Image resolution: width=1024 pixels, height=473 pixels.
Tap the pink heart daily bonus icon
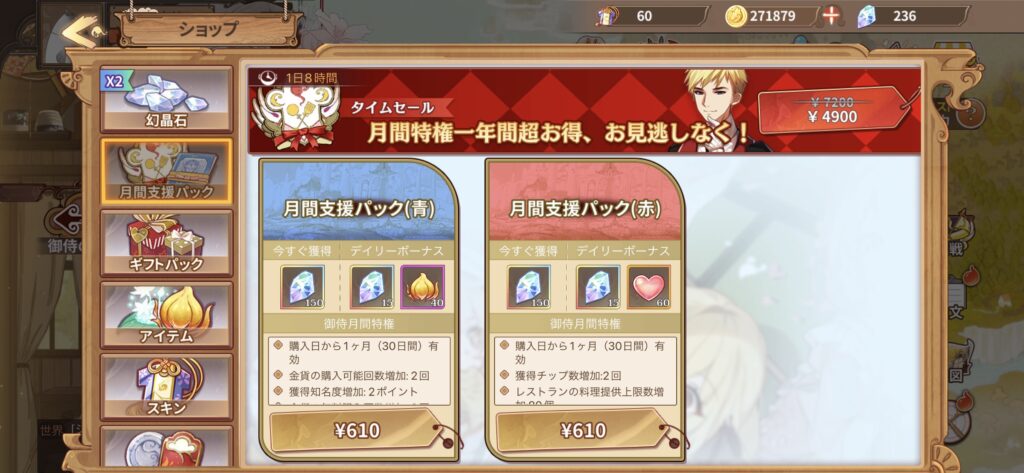[648, 287]
